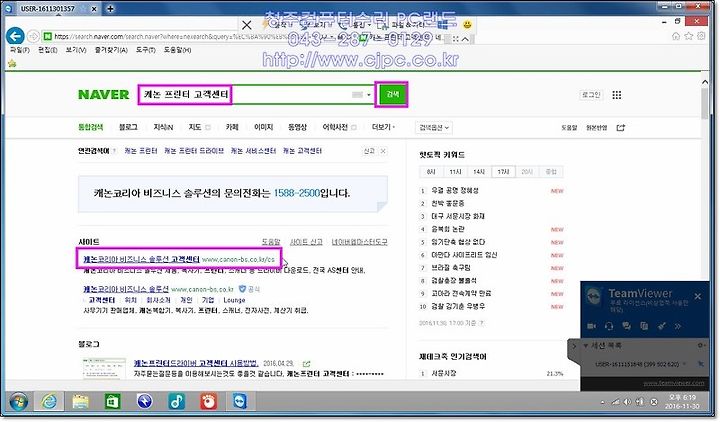This screenshot has height=422, width=720.
Task: Switch to the 이미지 search tab
Action: coord(264,127)
